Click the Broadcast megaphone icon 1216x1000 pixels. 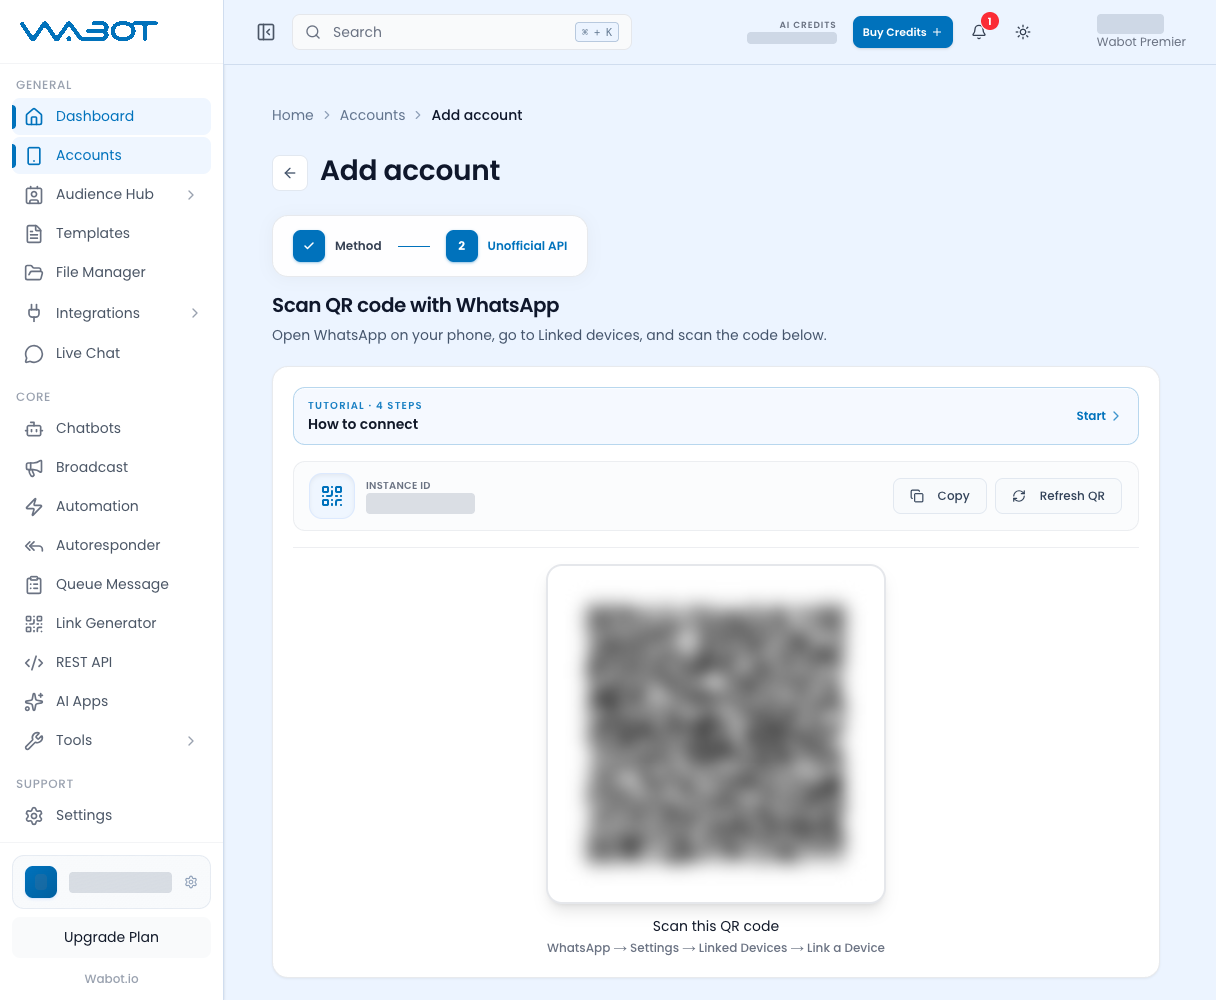coord(34,467)
